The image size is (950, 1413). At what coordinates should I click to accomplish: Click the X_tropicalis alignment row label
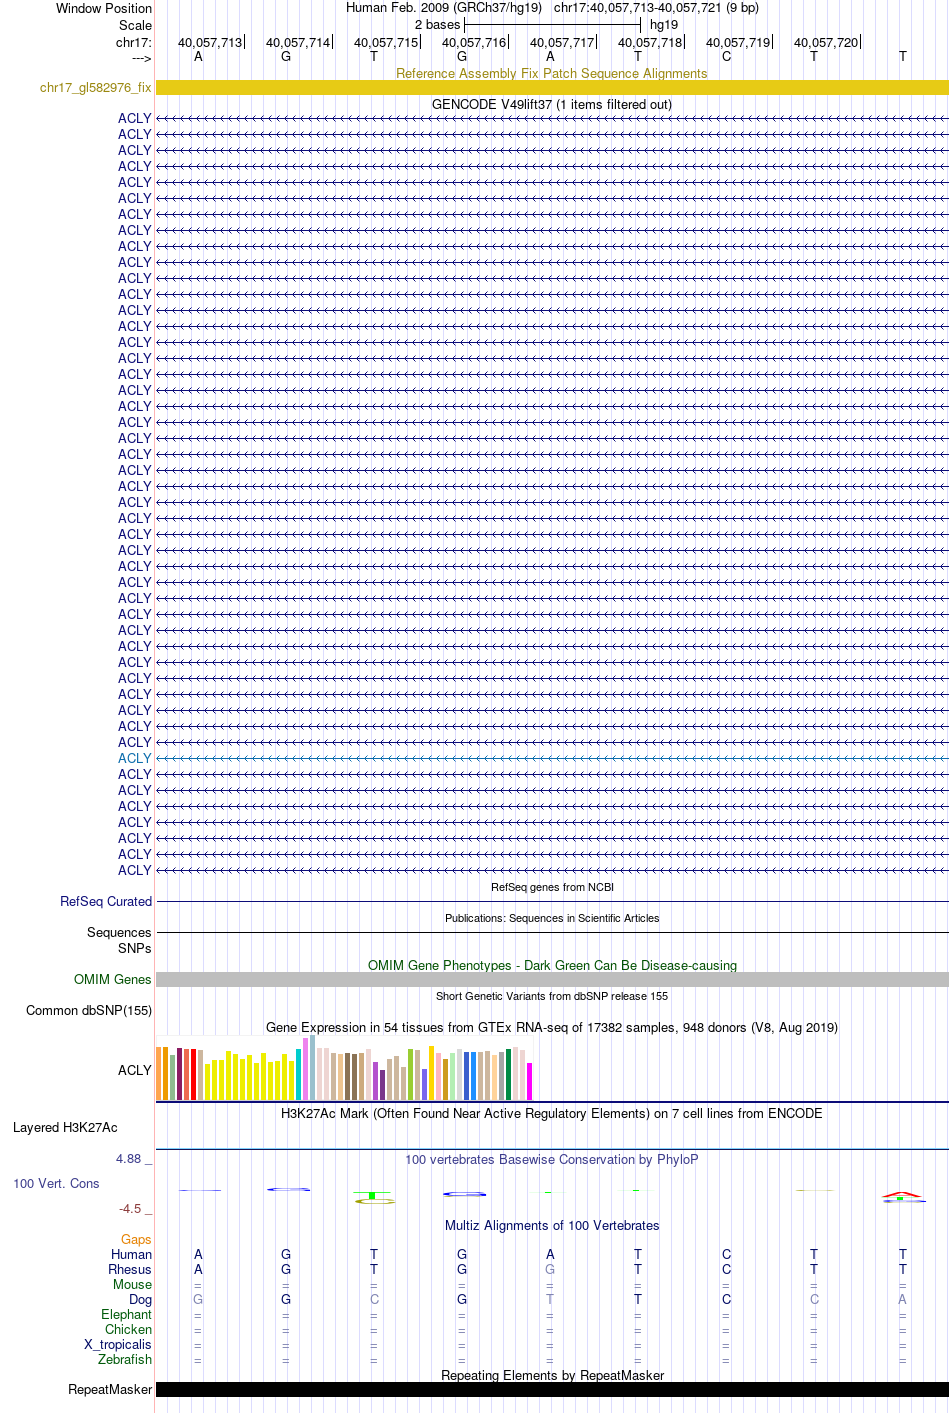tap(118, 1344)
